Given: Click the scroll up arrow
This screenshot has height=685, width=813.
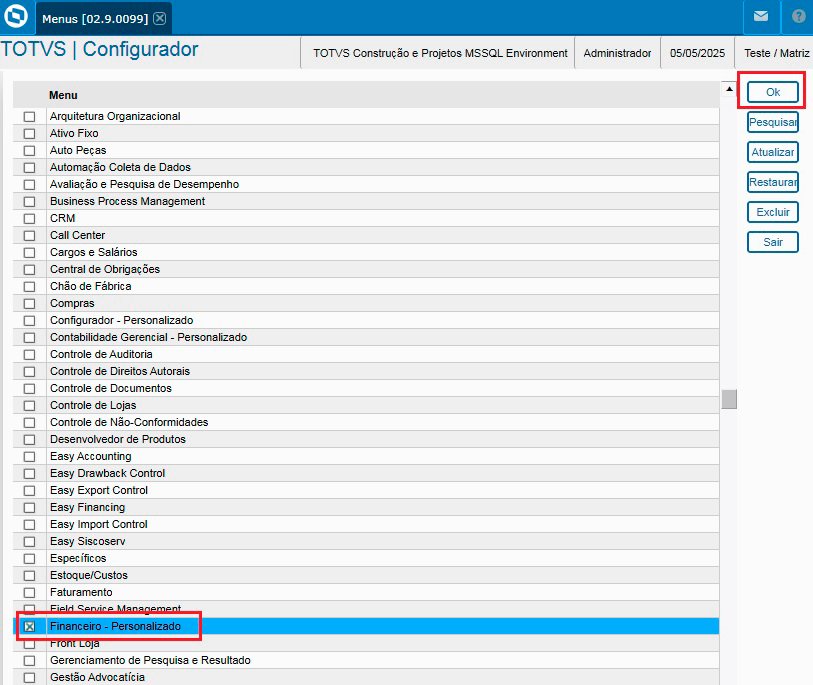Looking at the screenshot, I should [x=729, y=89].
